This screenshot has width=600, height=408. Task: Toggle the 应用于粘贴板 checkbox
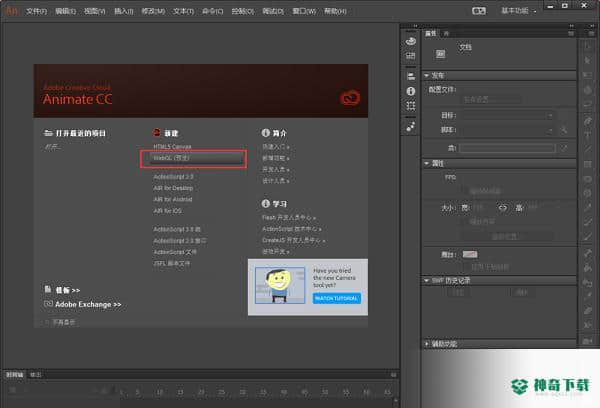[x=465, y=267]
